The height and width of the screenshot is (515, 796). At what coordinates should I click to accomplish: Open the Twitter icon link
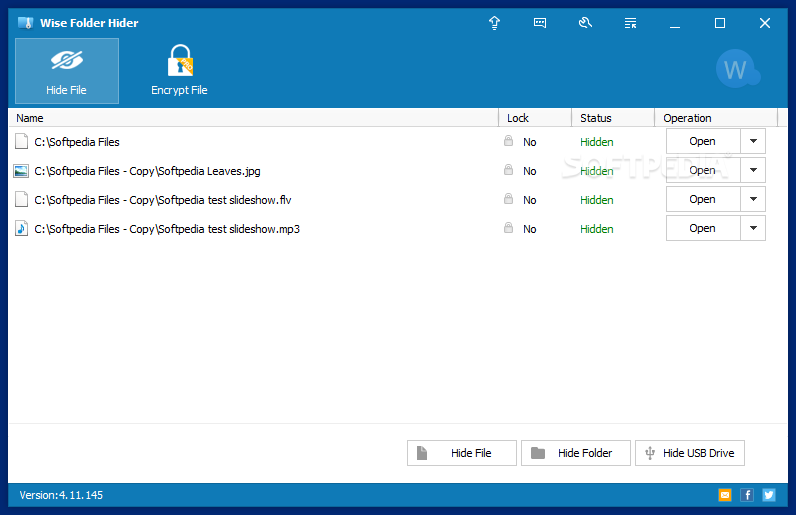pos(768,495)
